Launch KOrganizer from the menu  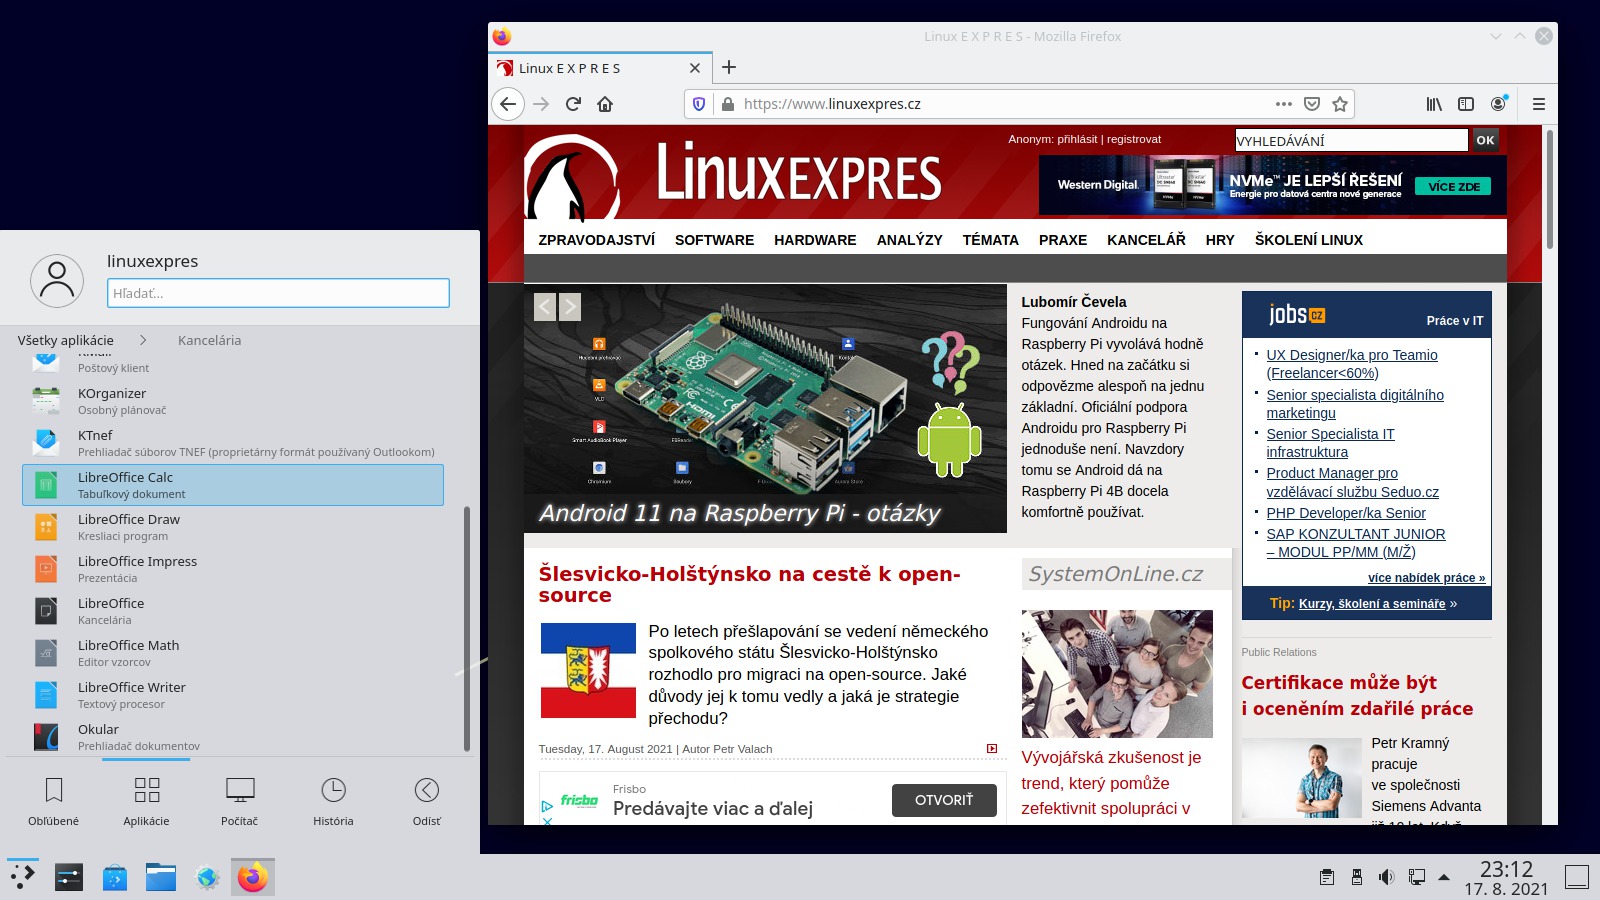pos(232,401)
